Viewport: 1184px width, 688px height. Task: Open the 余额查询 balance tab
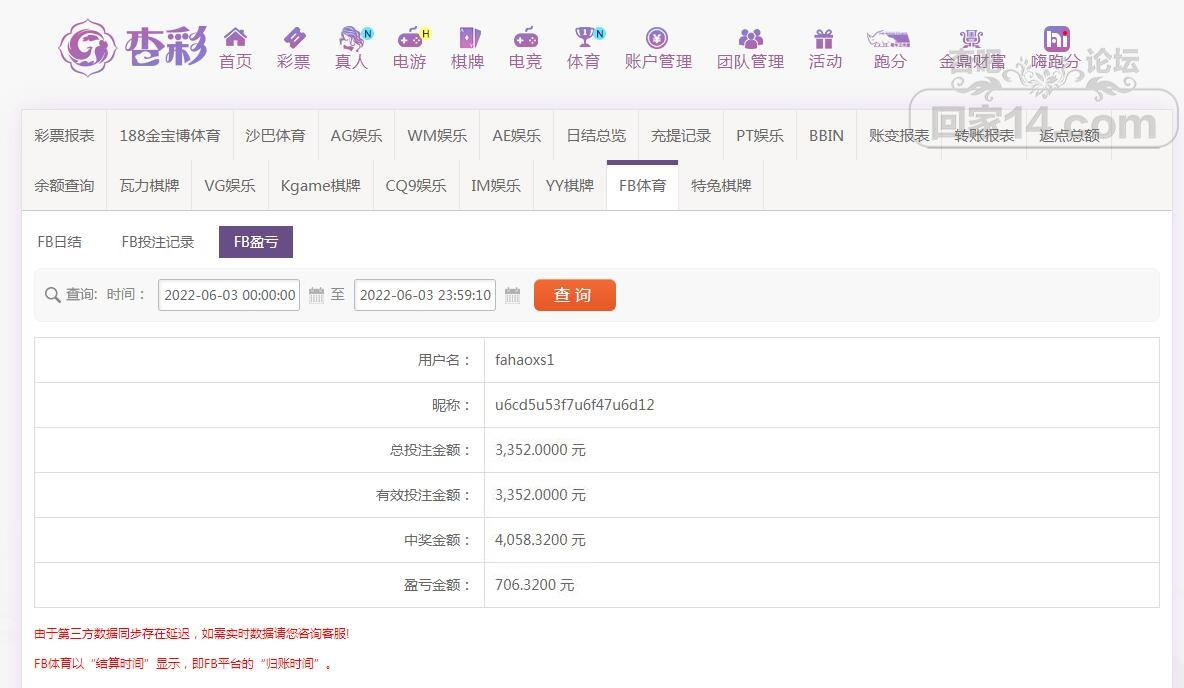pyautogui.click(x=64, y=186)
